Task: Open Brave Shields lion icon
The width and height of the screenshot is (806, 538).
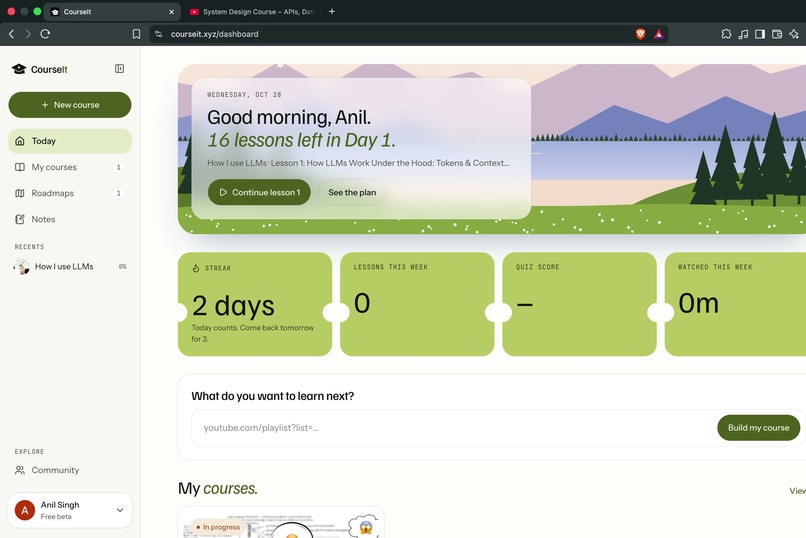Action: coord(640,34)
